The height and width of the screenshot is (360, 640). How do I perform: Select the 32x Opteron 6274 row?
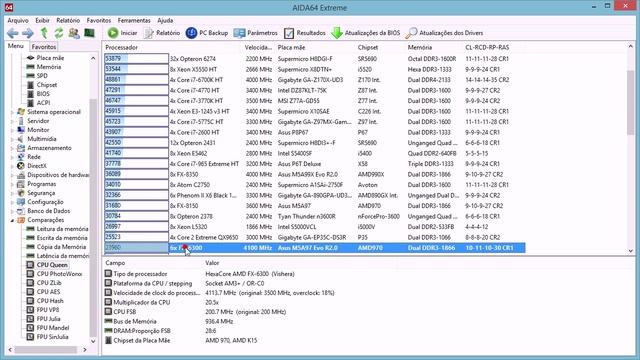tap(314, 59)
